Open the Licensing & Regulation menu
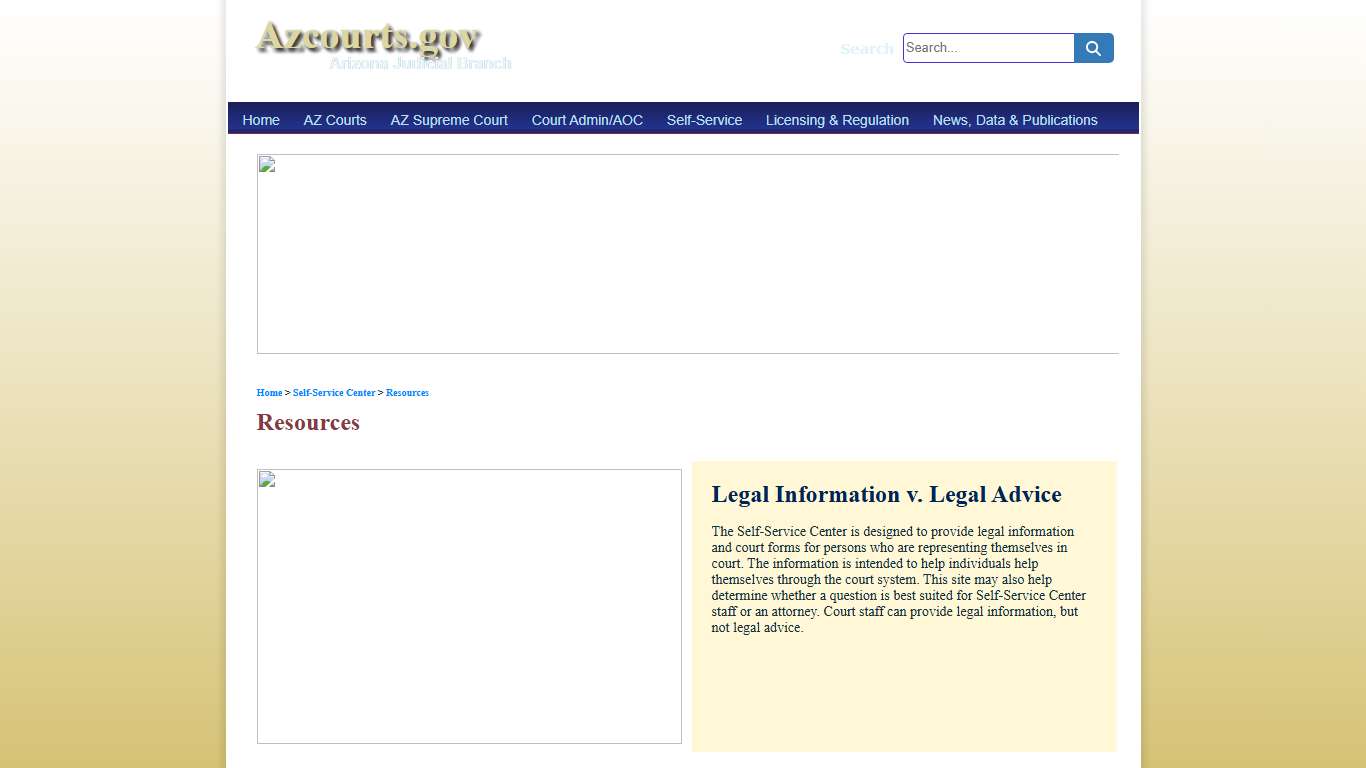1366x768 pixels. click(837, 119)
